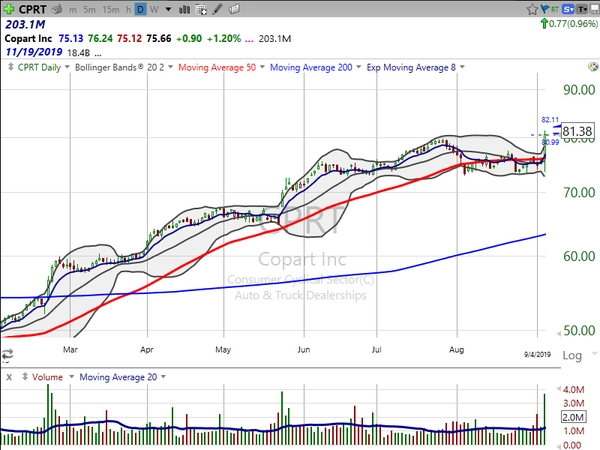Close the Volume pane with x
The height and width of the screenshot is (450, 600).
[x=8, y=378]
